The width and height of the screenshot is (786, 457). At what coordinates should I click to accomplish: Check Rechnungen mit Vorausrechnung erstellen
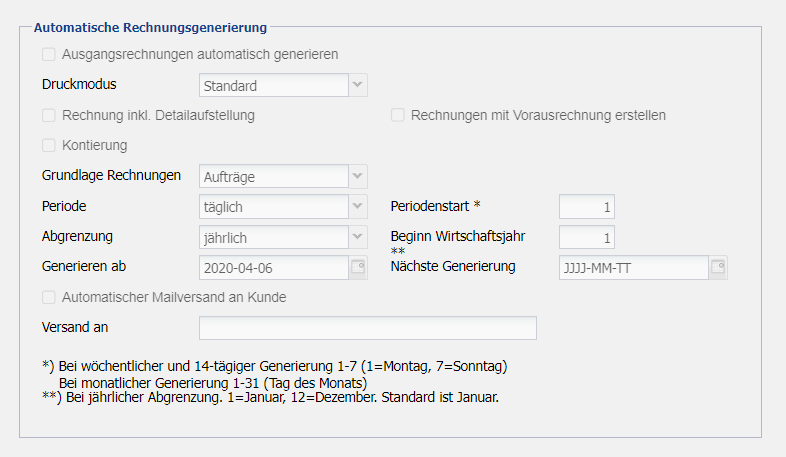coord(398,115)
